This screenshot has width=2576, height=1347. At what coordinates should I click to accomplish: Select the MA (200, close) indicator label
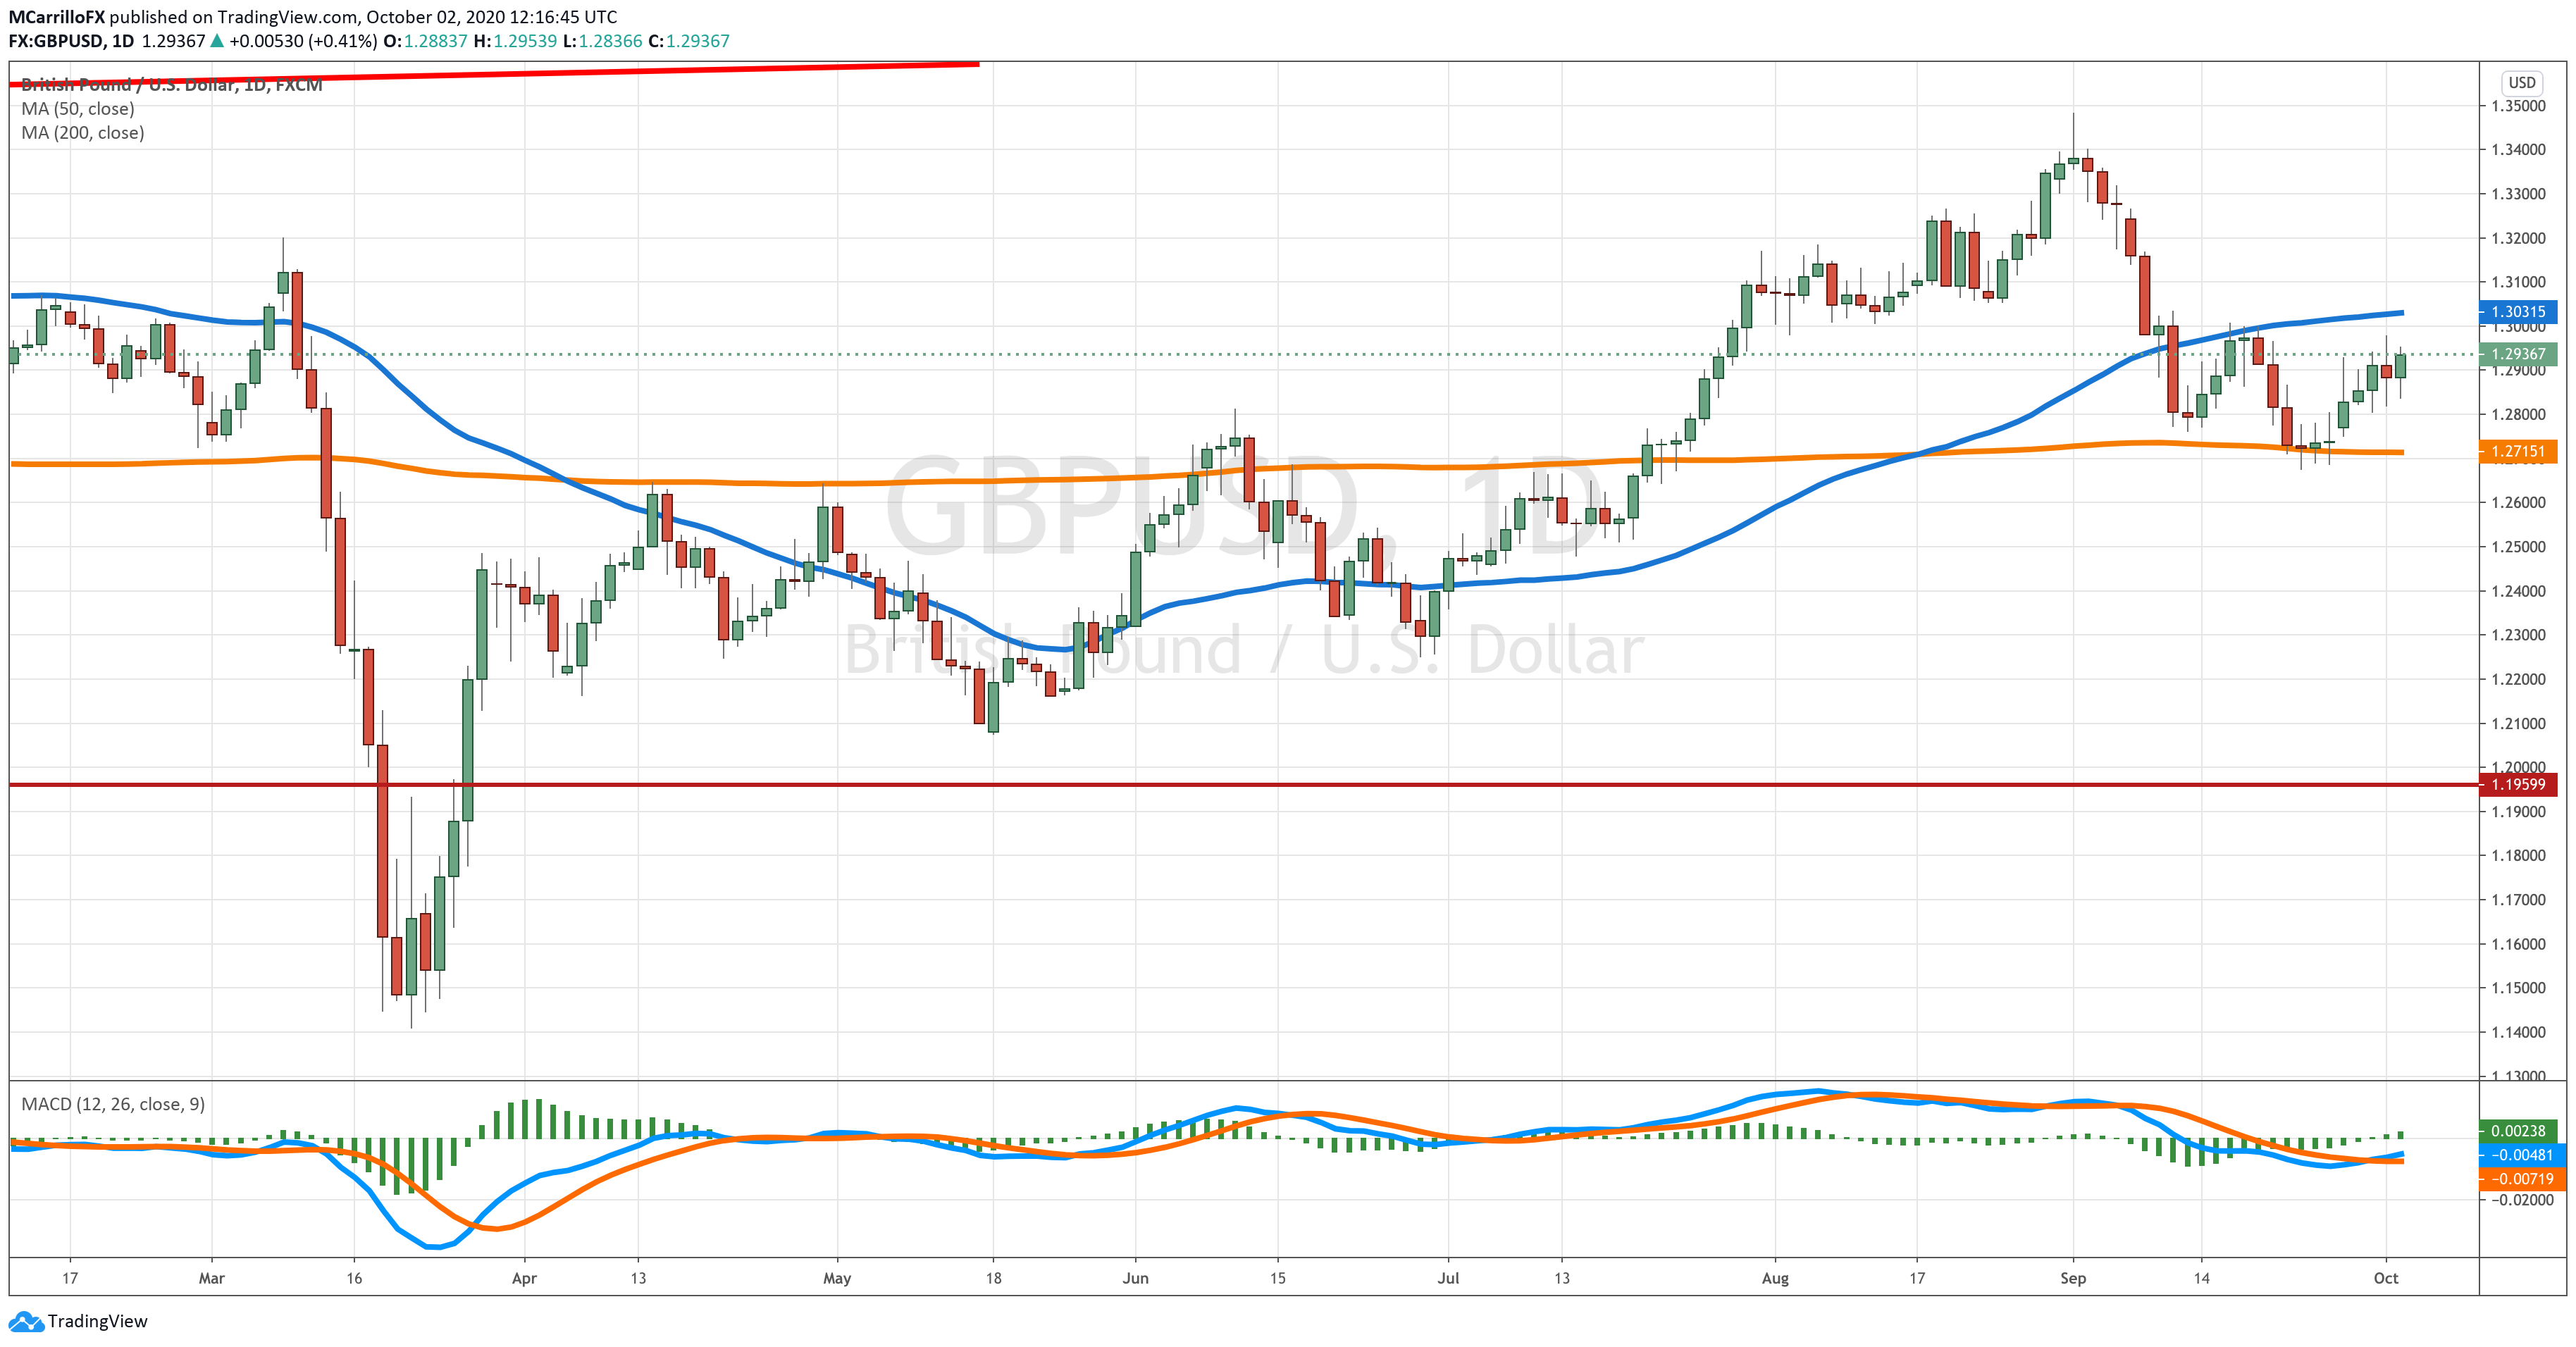pyautogui.click(x=83, y=133)
